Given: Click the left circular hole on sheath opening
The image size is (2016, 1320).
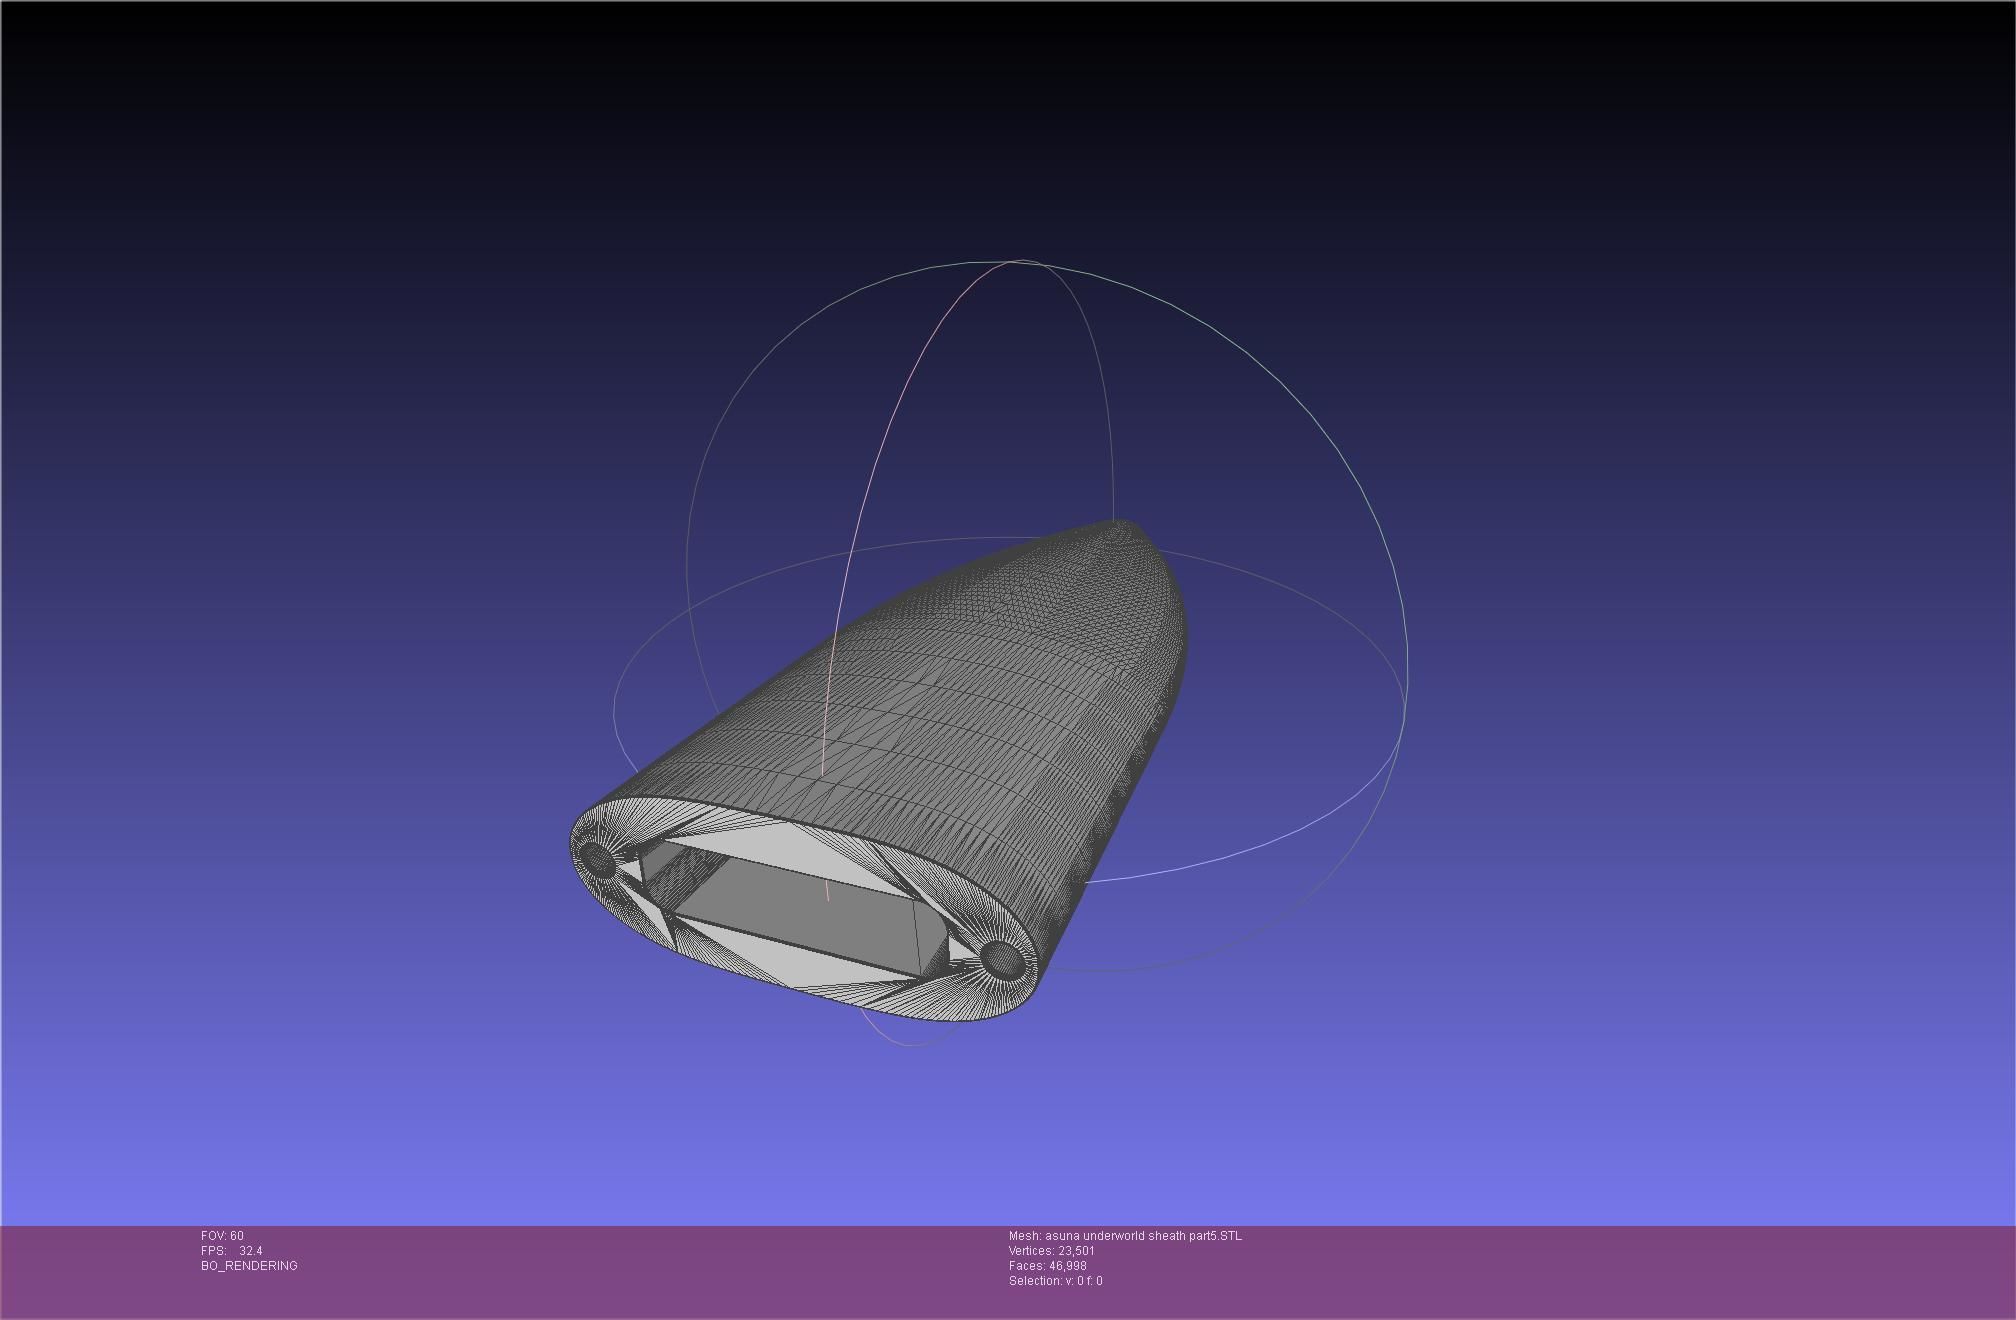Looking at the screenshot, I should pos(598,858).
